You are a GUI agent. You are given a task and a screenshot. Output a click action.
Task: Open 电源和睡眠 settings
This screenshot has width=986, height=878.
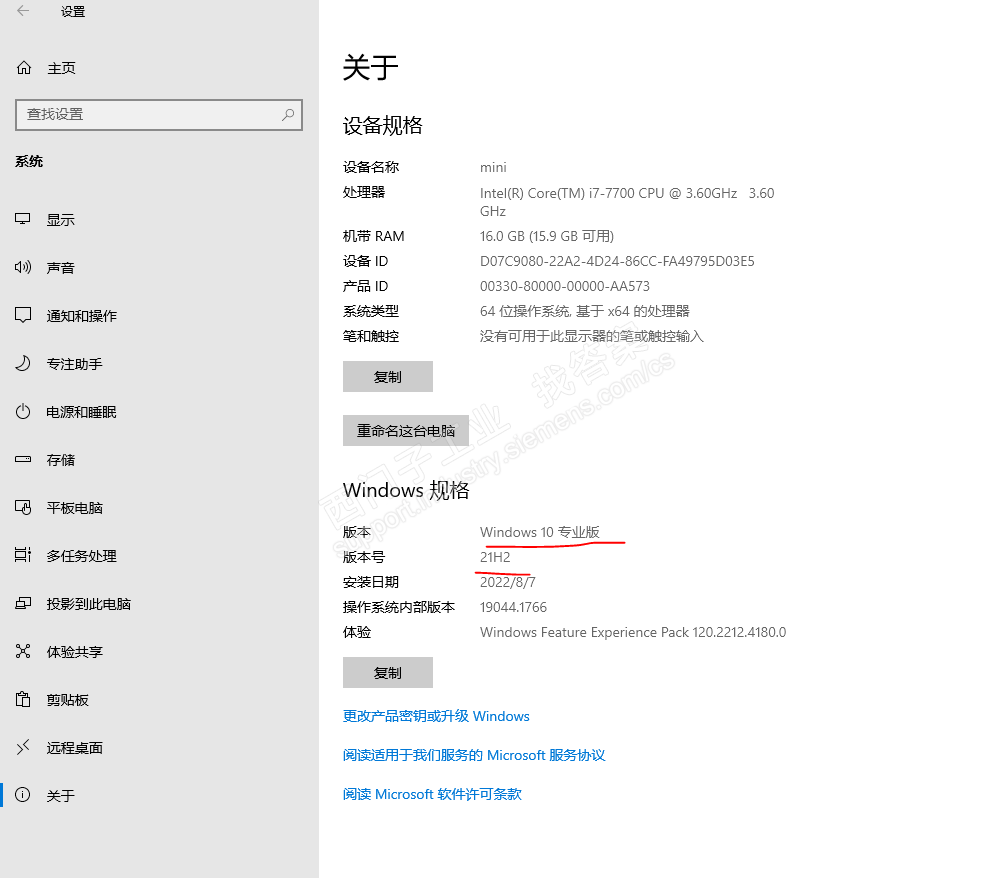pyautogui.click(x=82, y=412)
